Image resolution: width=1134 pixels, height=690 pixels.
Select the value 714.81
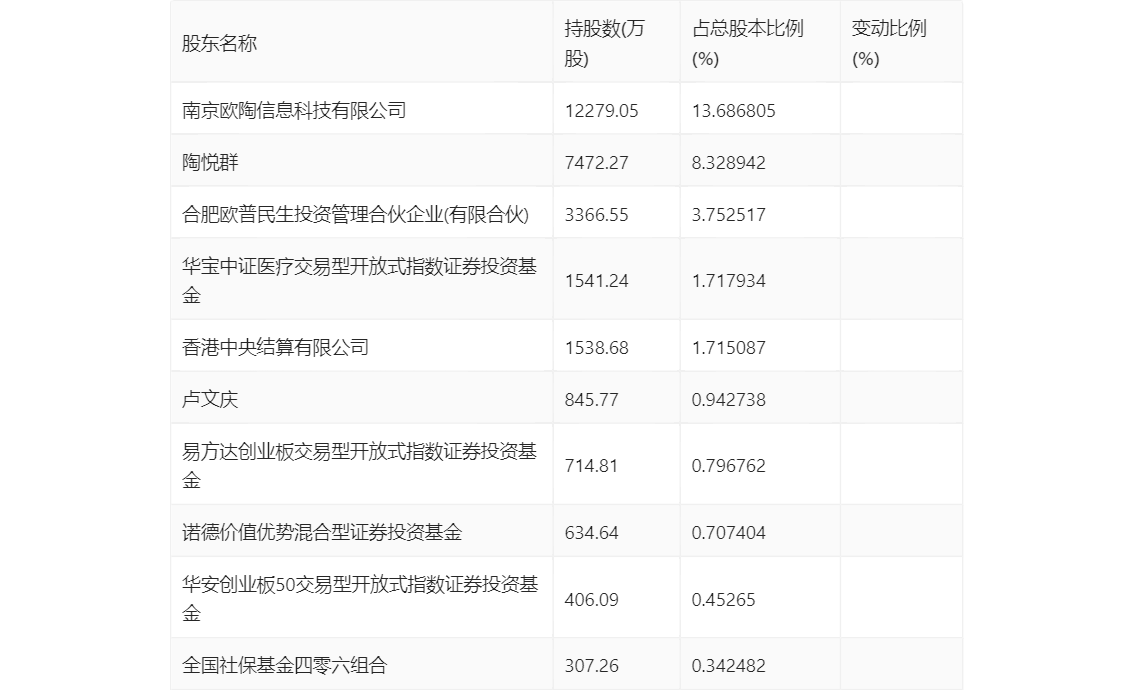[x=591, y=466]
